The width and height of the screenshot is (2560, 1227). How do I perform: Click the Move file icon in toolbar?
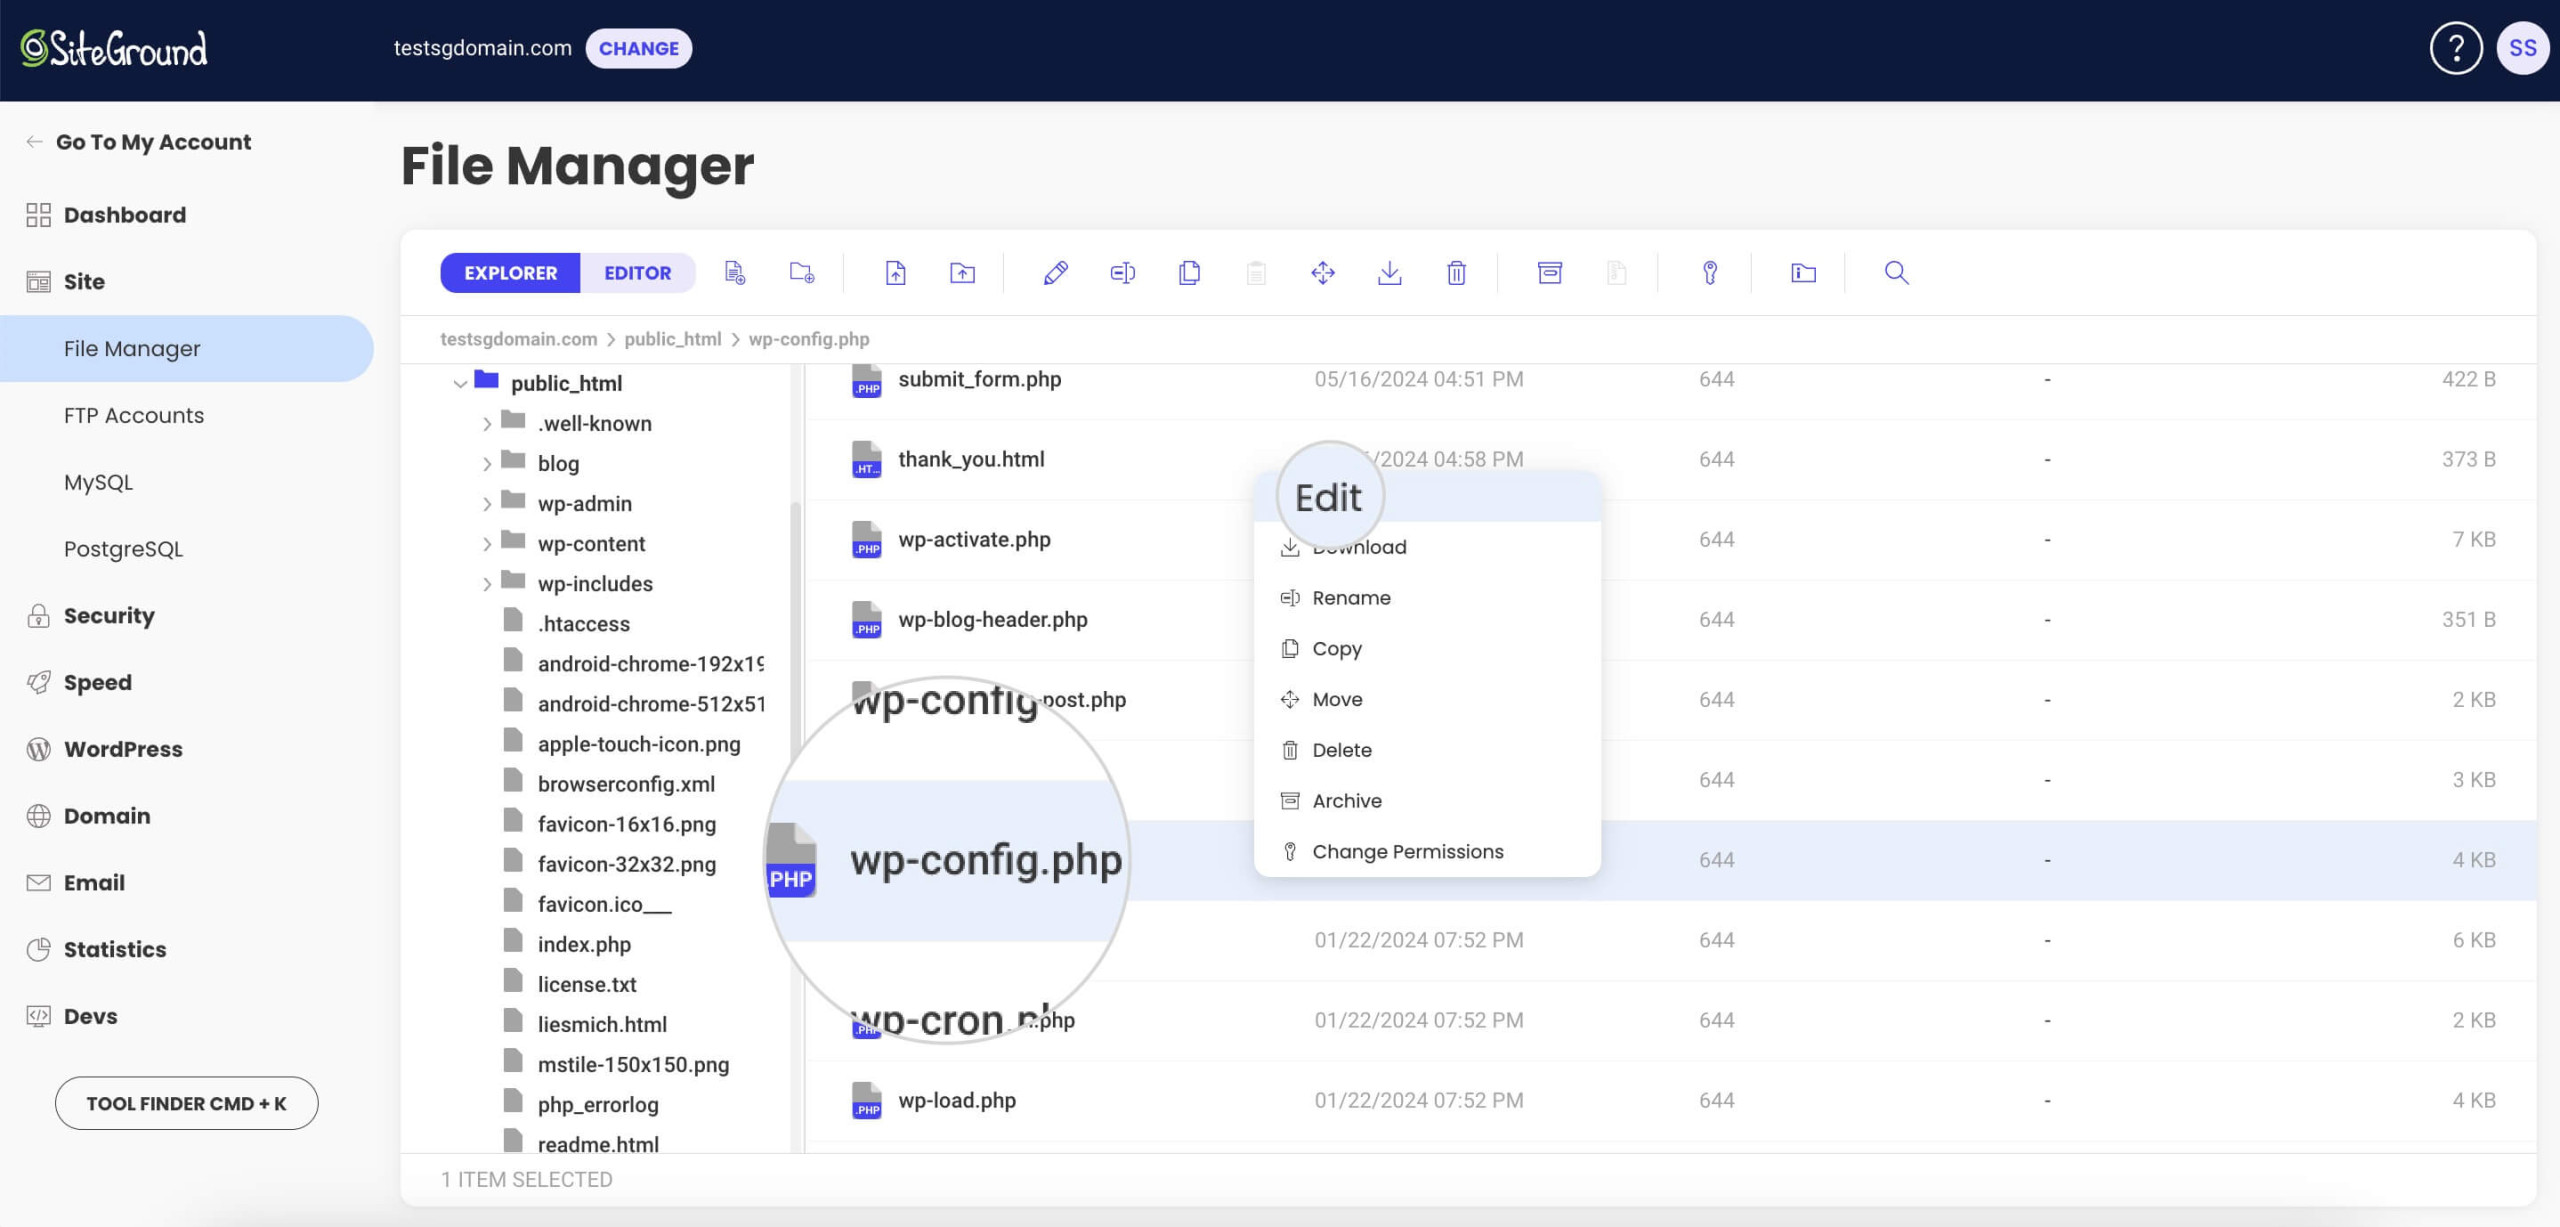click(x=1322, y=272)
